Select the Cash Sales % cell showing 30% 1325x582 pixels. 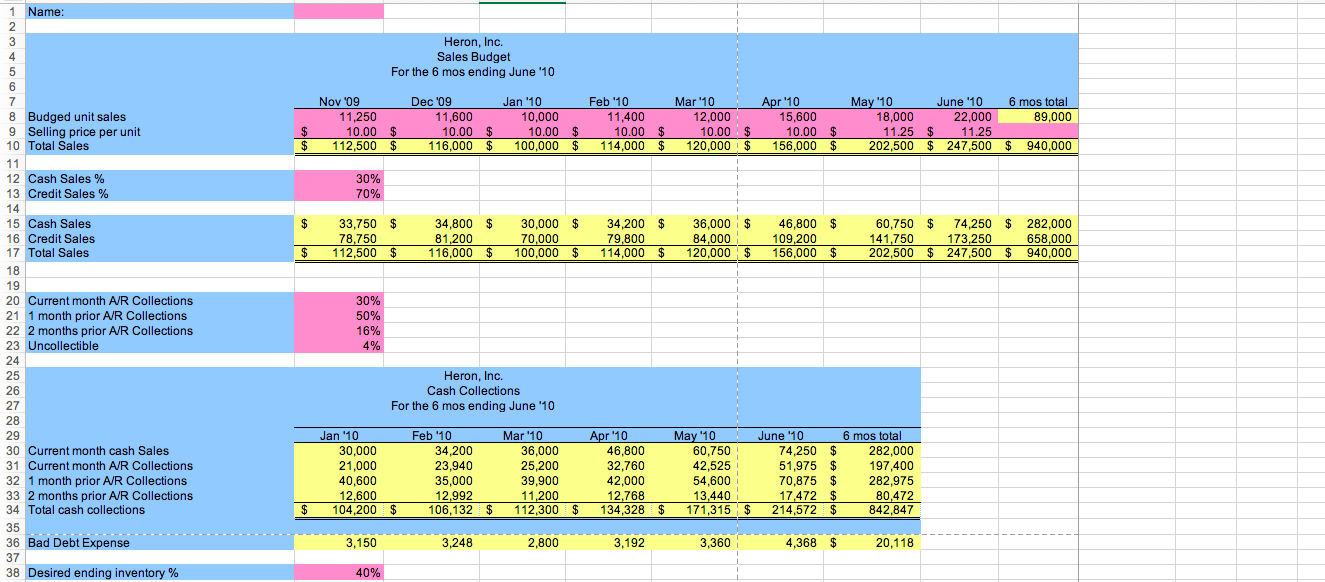tap(337, 178)
